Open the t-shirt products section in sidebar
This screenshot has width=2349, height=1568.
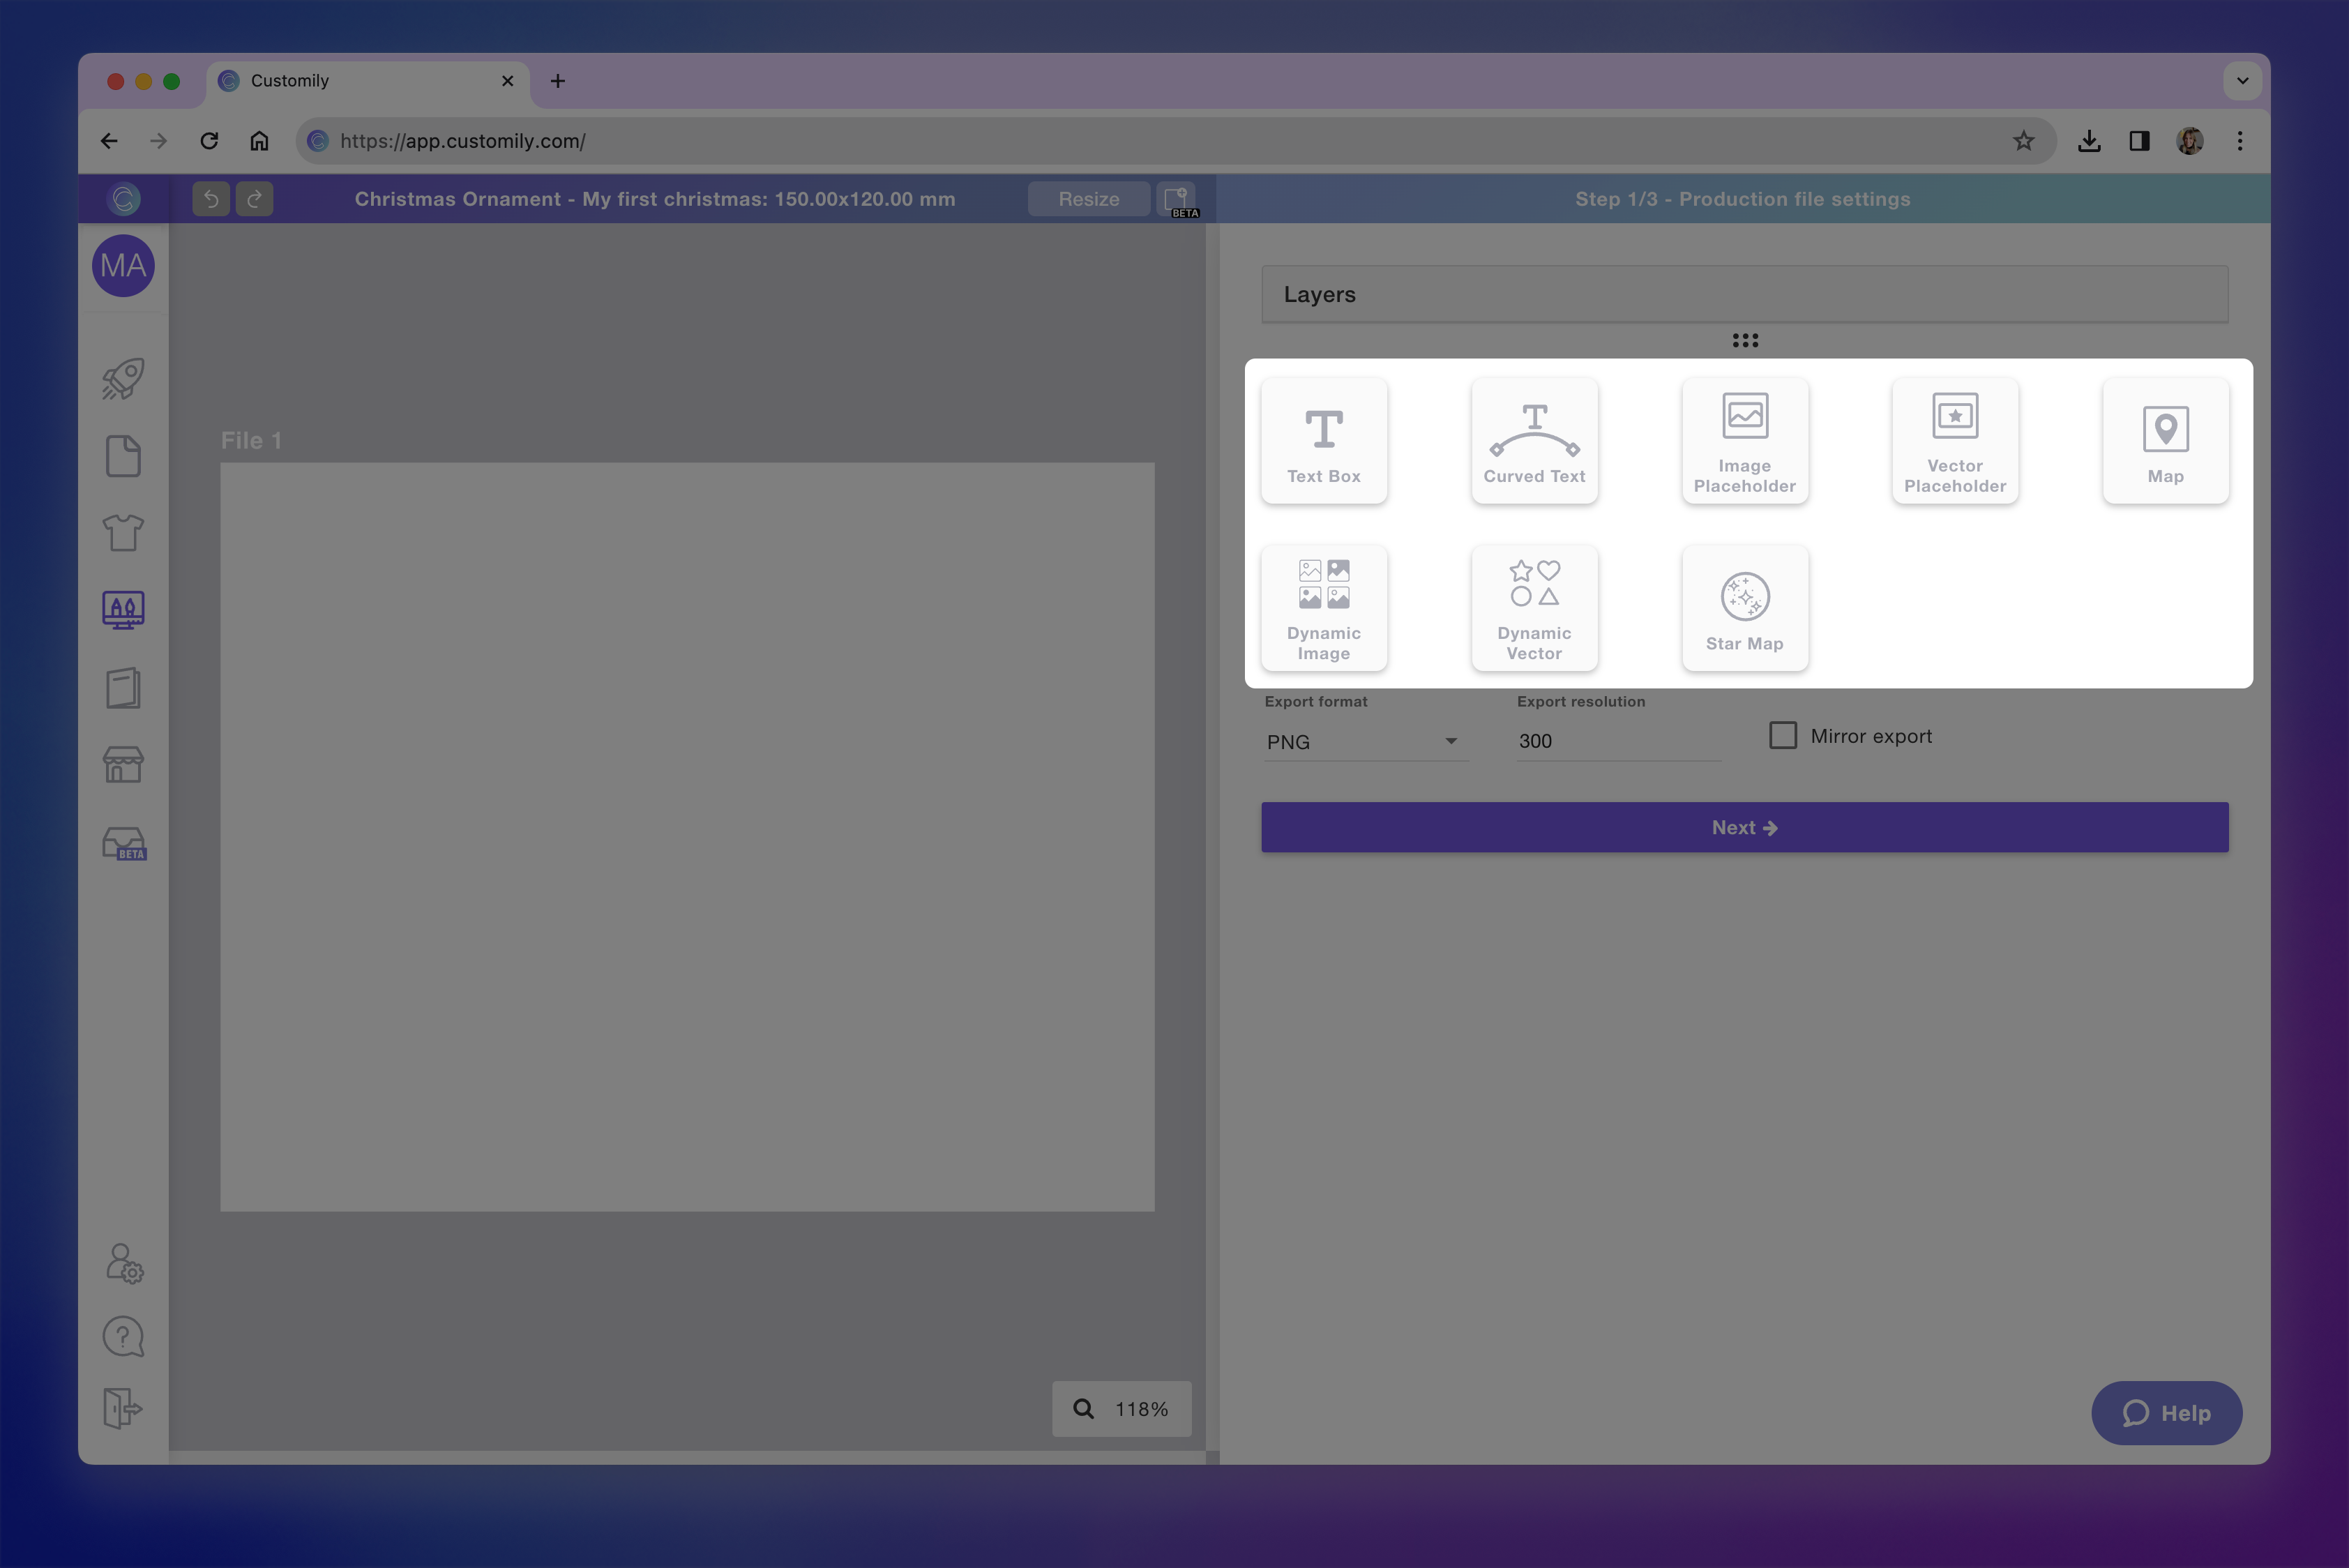coord(122,533)
